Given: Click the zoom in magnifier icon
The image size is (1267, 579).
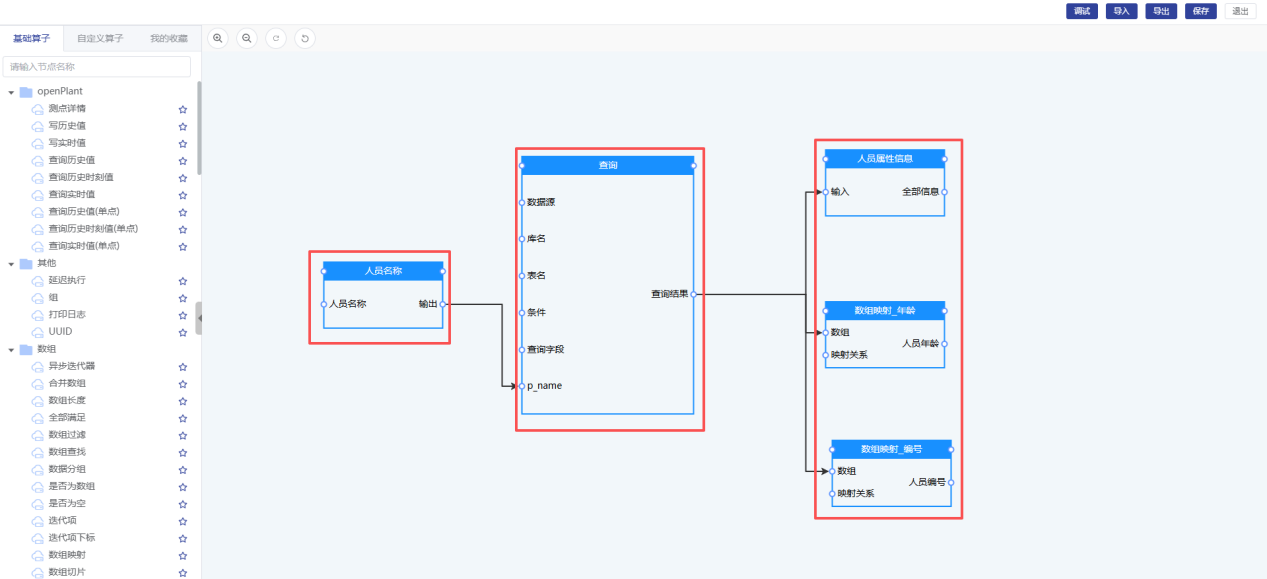Looking at the screenshot, I should coord(218,38).
